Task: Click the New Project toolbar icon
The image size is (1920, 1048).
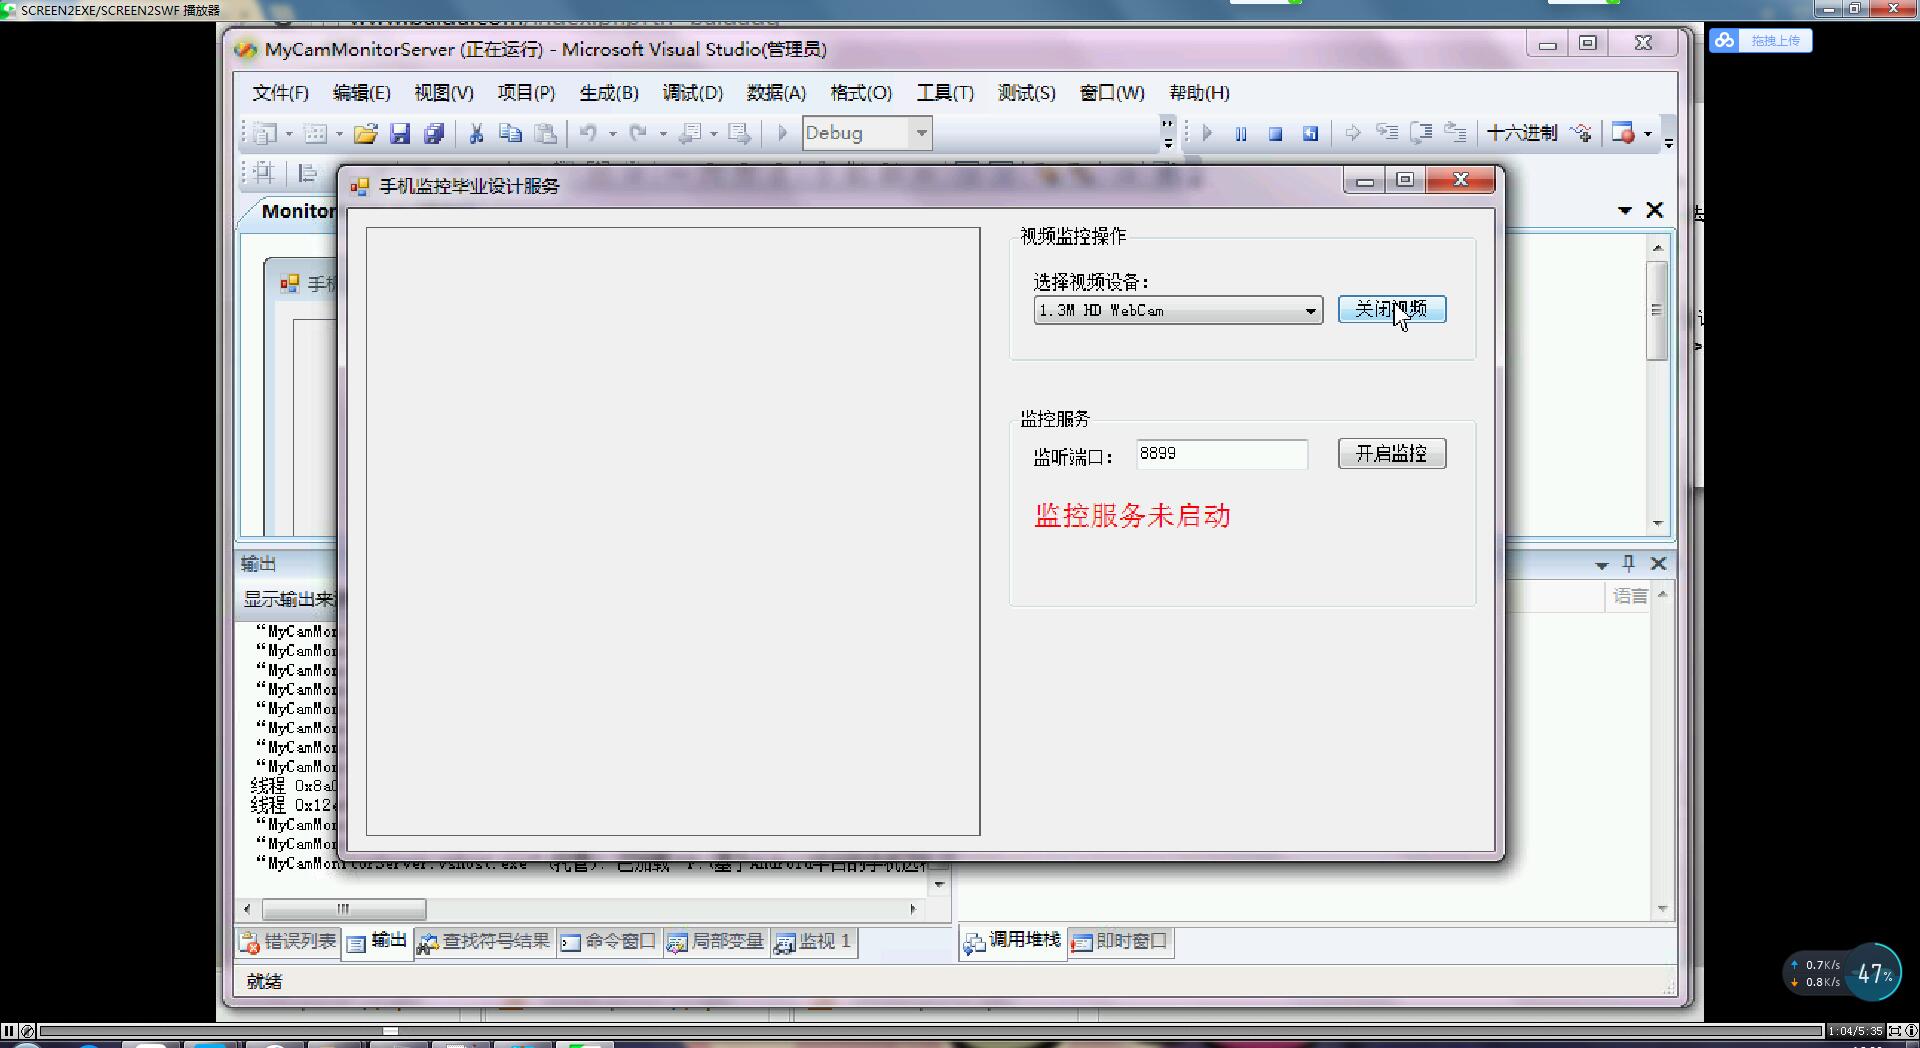Action: 265,133
